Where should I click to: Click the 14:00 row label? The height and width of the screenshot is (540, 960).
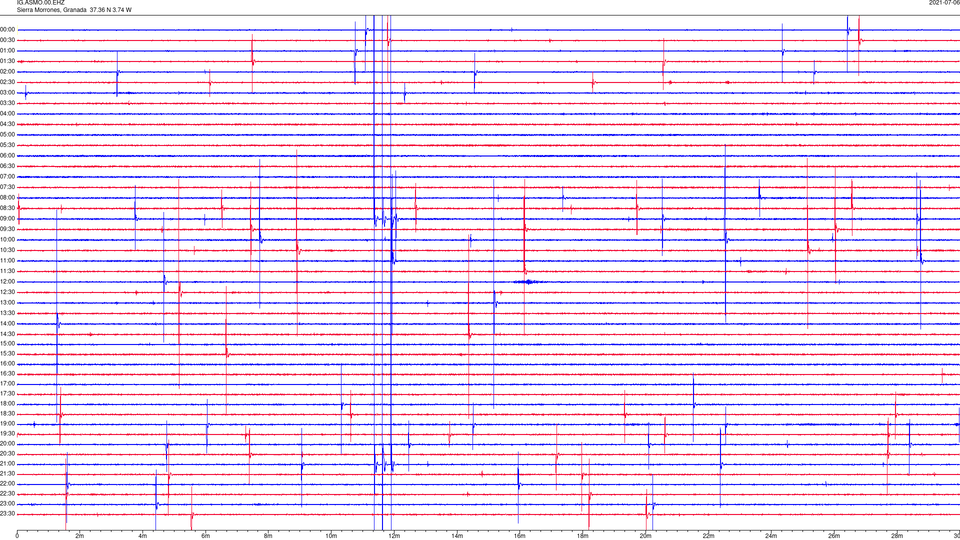pos(8,323)
